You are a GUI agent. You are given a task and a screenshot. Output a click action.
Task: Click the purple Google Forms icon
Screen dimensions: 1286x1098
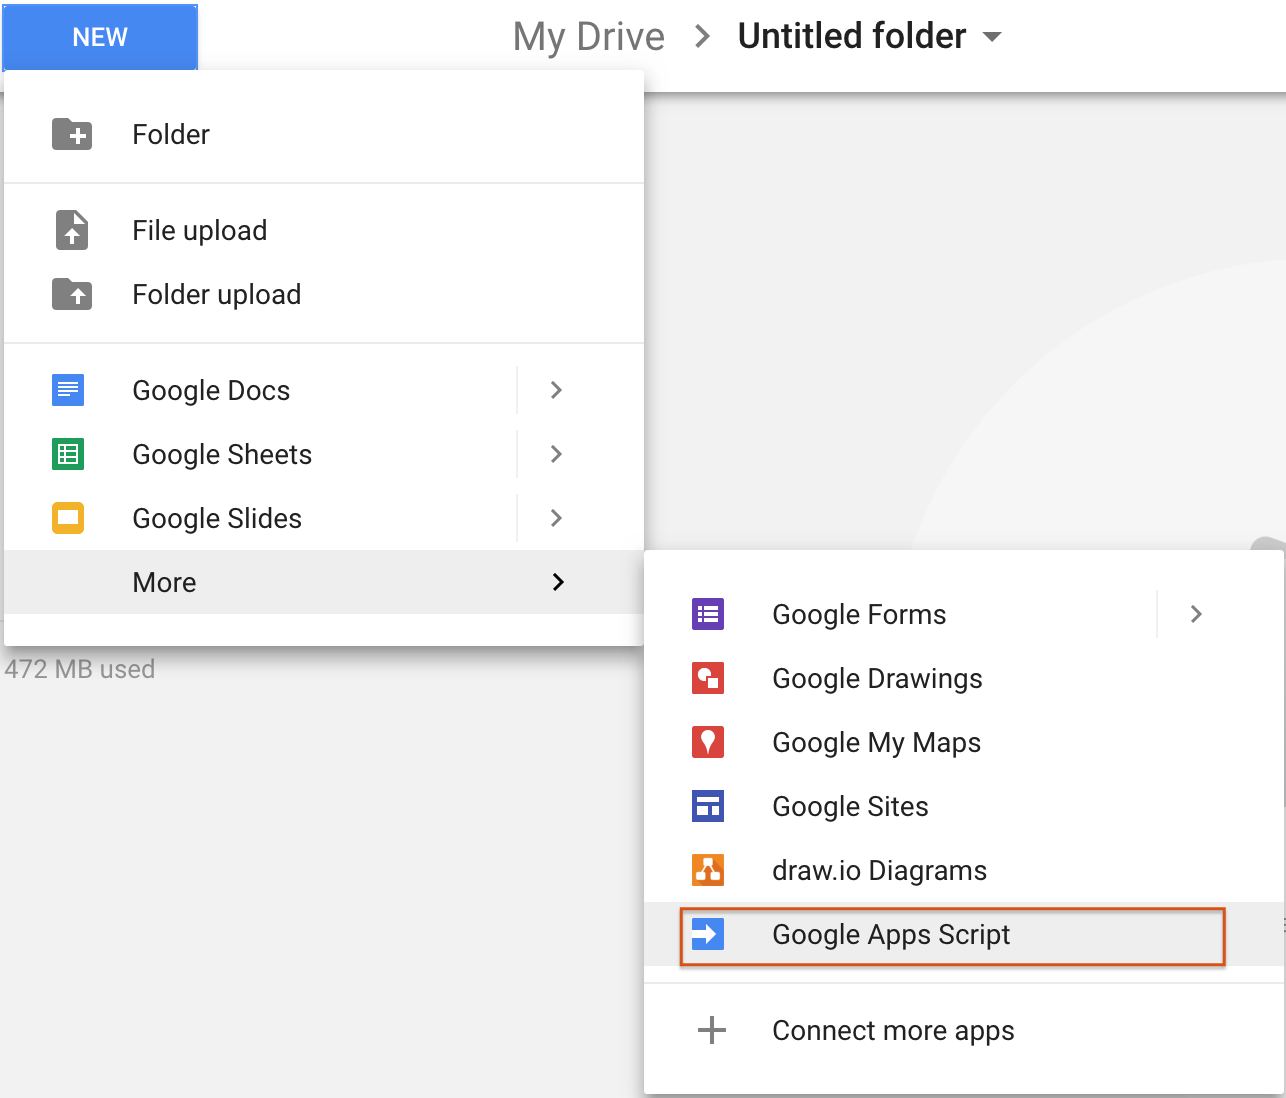tap(708, 614)
